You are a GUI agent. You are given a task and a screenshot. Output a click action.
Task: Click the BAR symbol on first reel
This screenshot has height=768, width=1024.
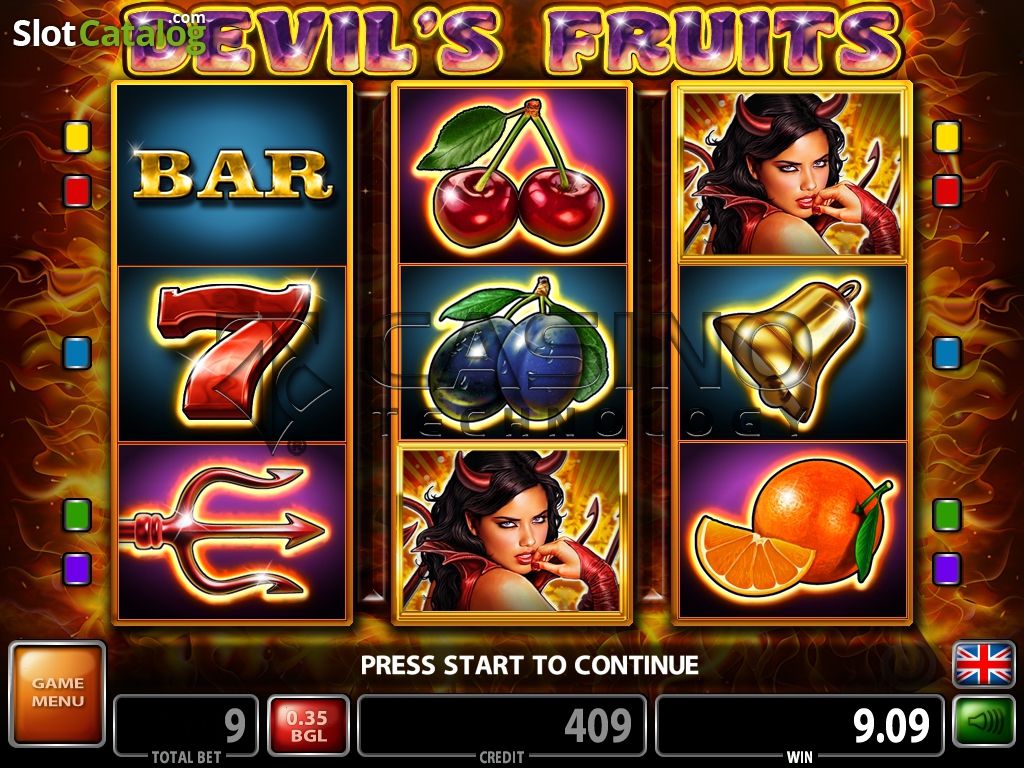pos(232,174)
